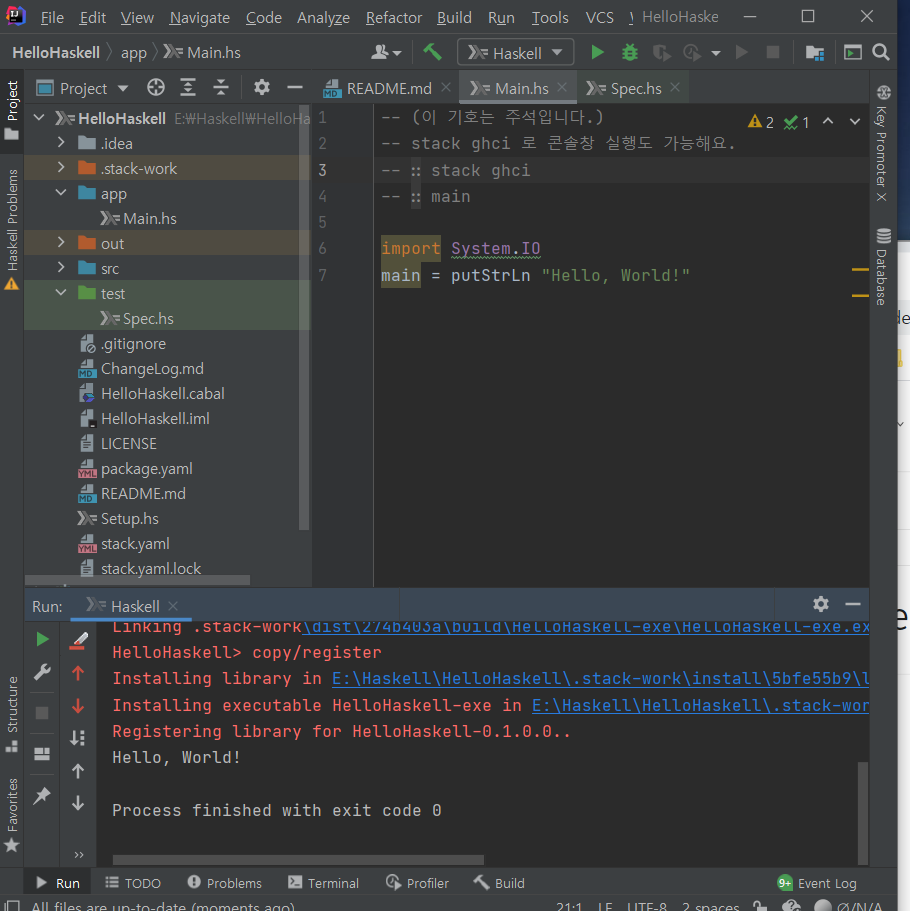
Task: Open the user account icon dropdown
Action: tap(386, 53)
